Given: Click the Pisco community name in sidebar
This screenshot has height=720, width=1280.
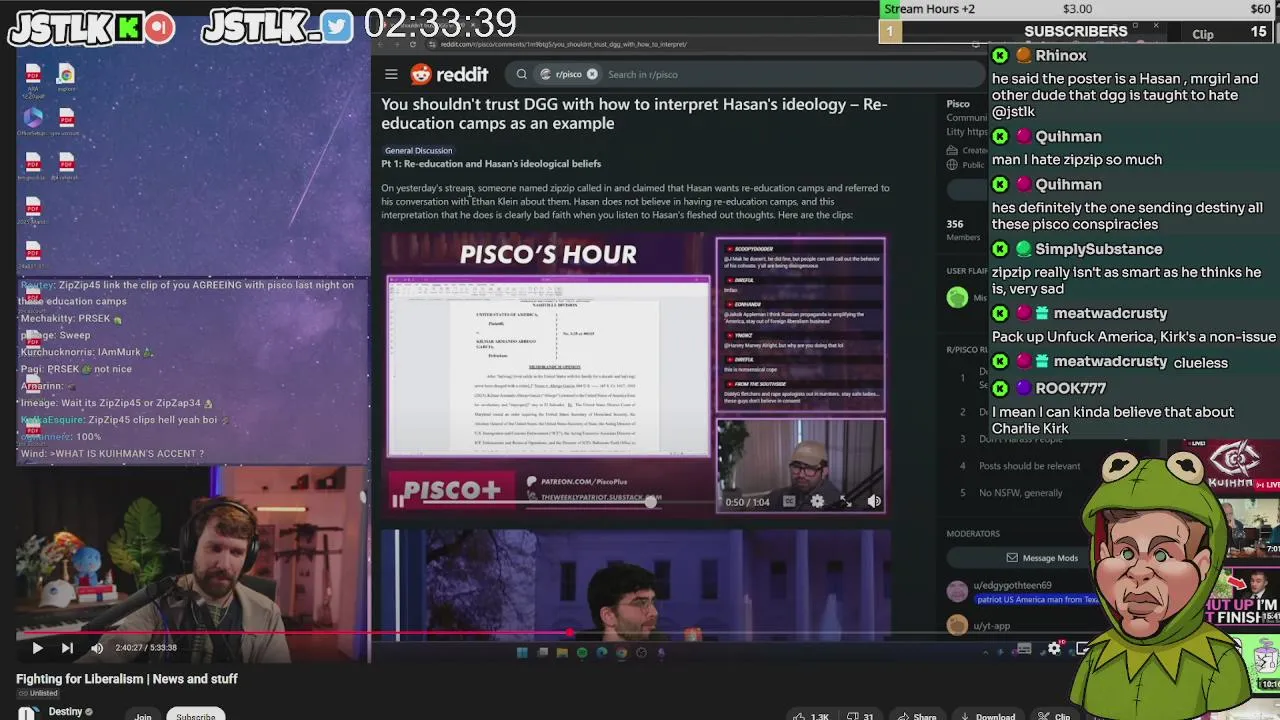Looking at the screenshot, I should tap(958, 104).
